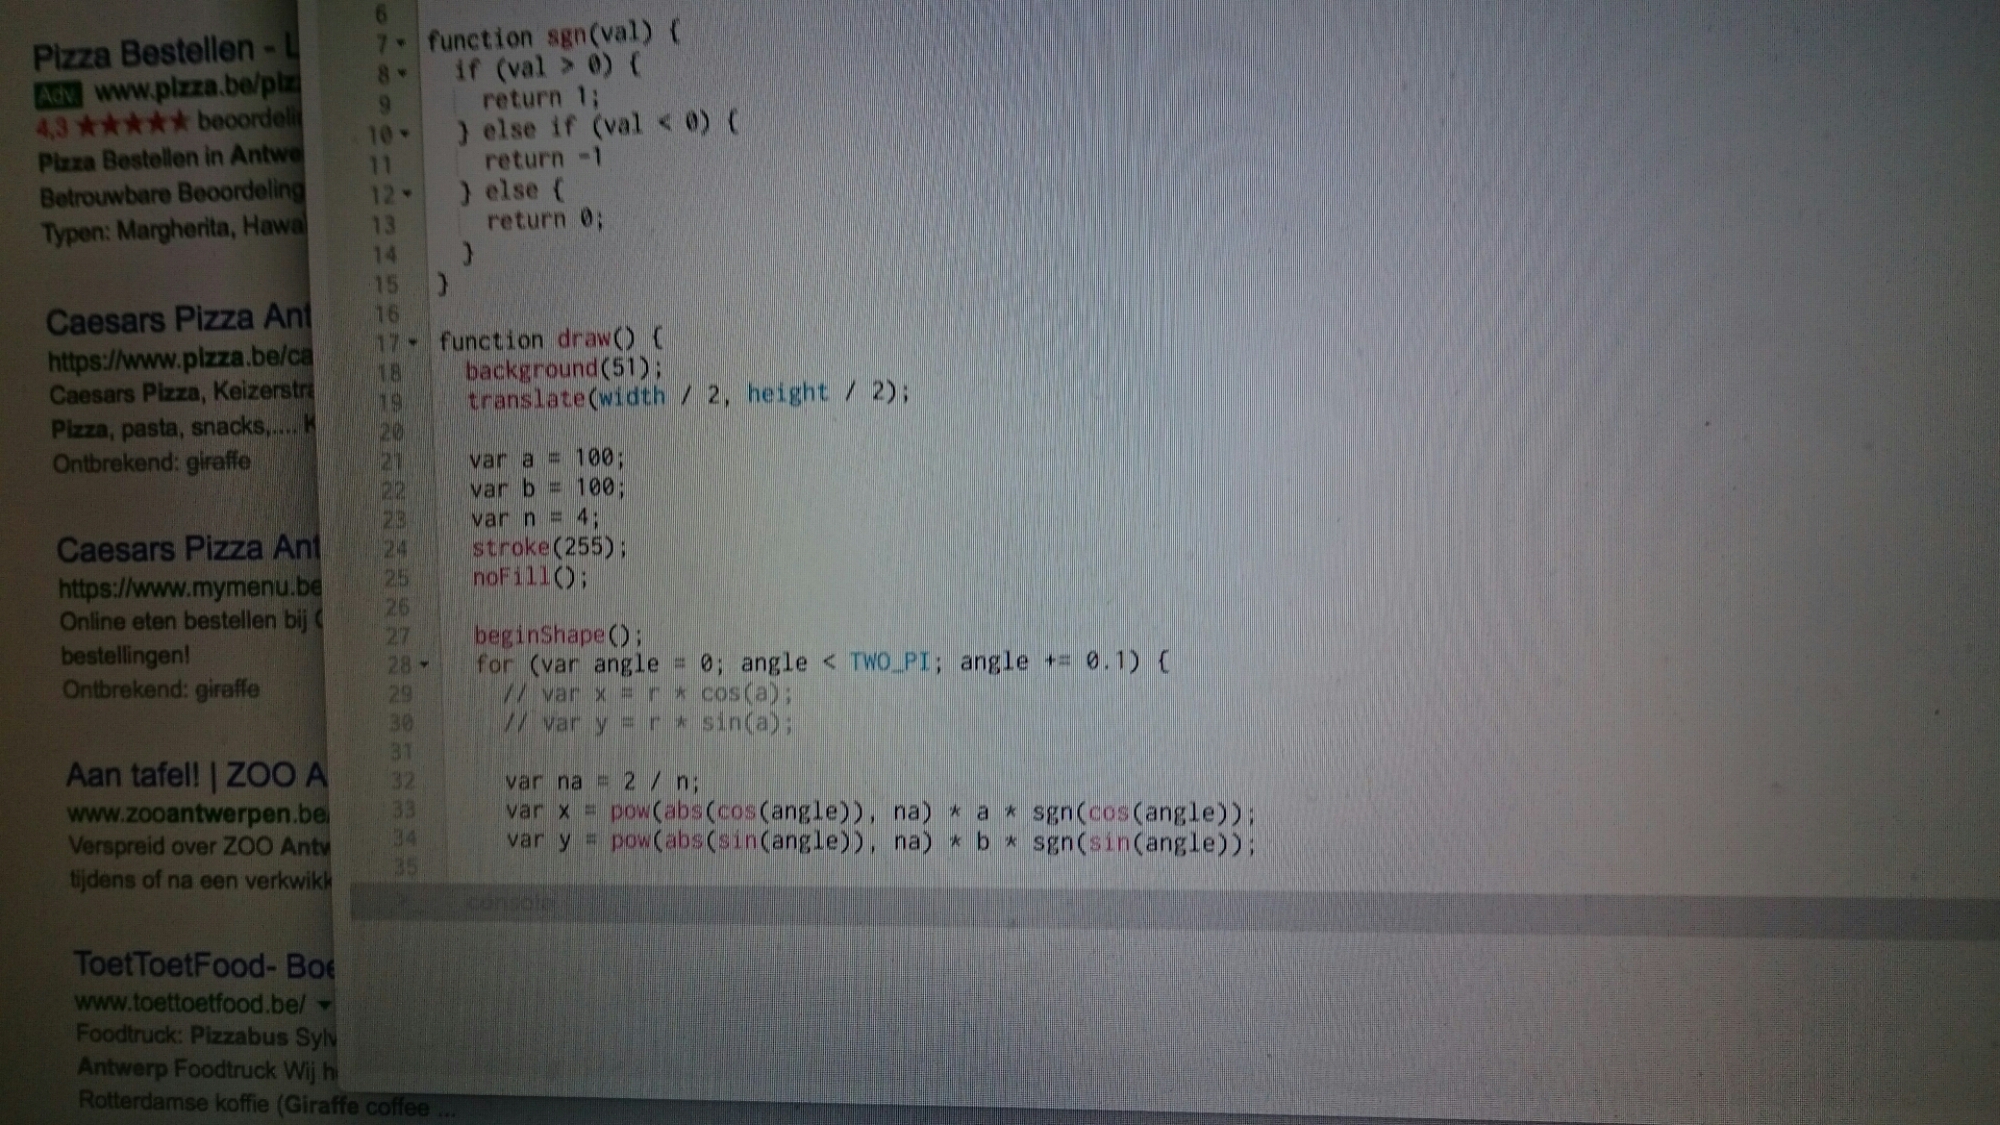Click the console bar expand chevron

(x=401, y=902)
